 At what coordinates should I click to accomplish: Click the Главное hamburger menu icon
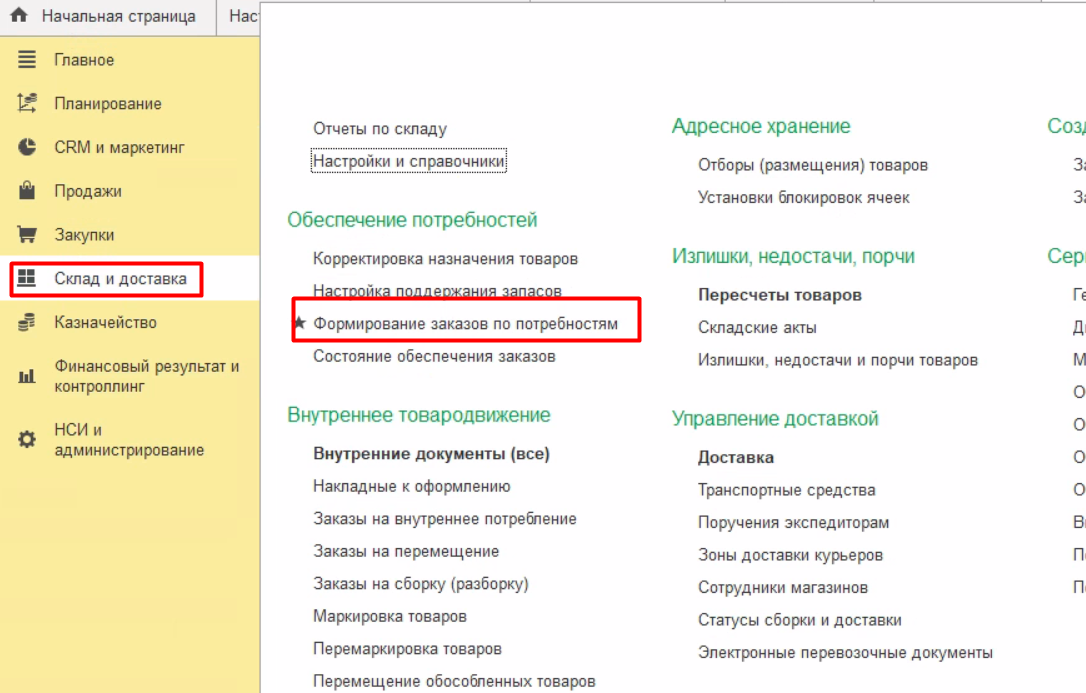point(27,60)
